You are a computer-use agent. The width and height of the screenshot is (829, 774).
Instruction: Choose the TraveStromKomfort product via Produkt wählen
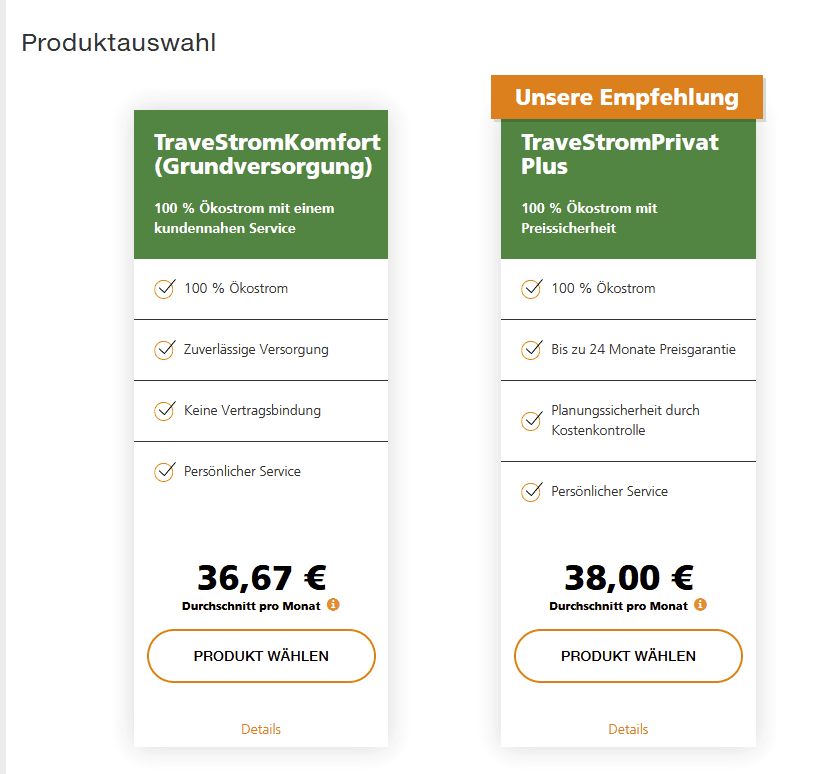[261, 656]
